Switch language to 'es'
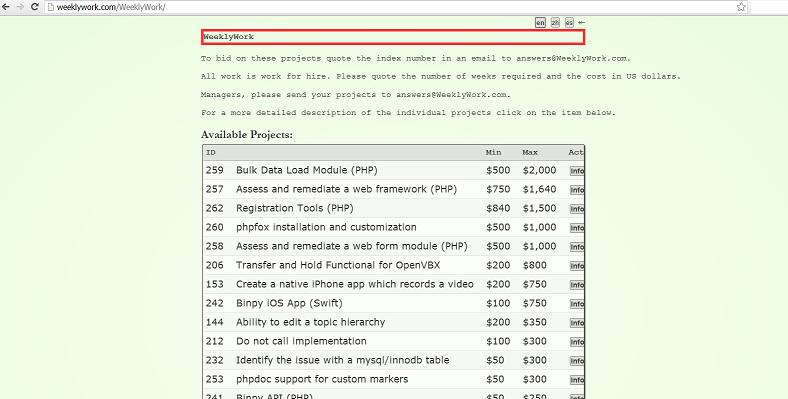788x399 pixels. pos(569,23)
